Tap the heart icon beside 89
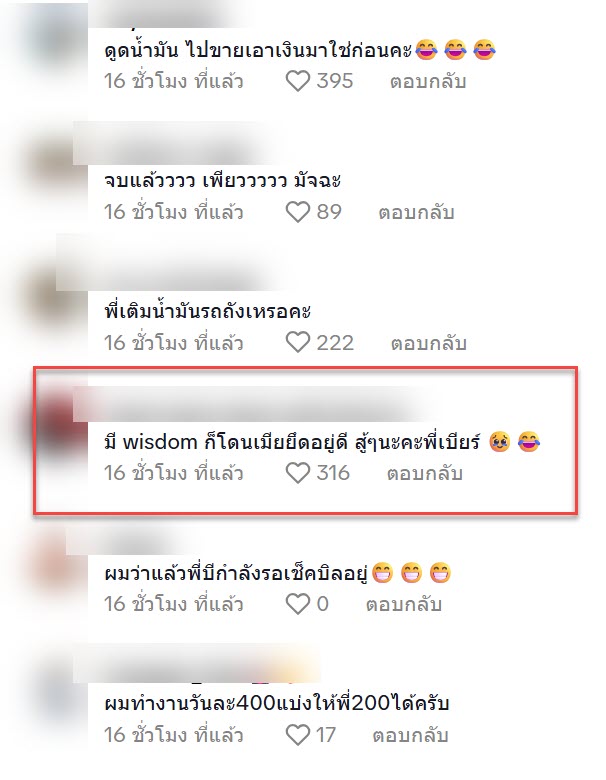Image resolution: width=606 pixels, height=780 pixels. coord(298,212)
